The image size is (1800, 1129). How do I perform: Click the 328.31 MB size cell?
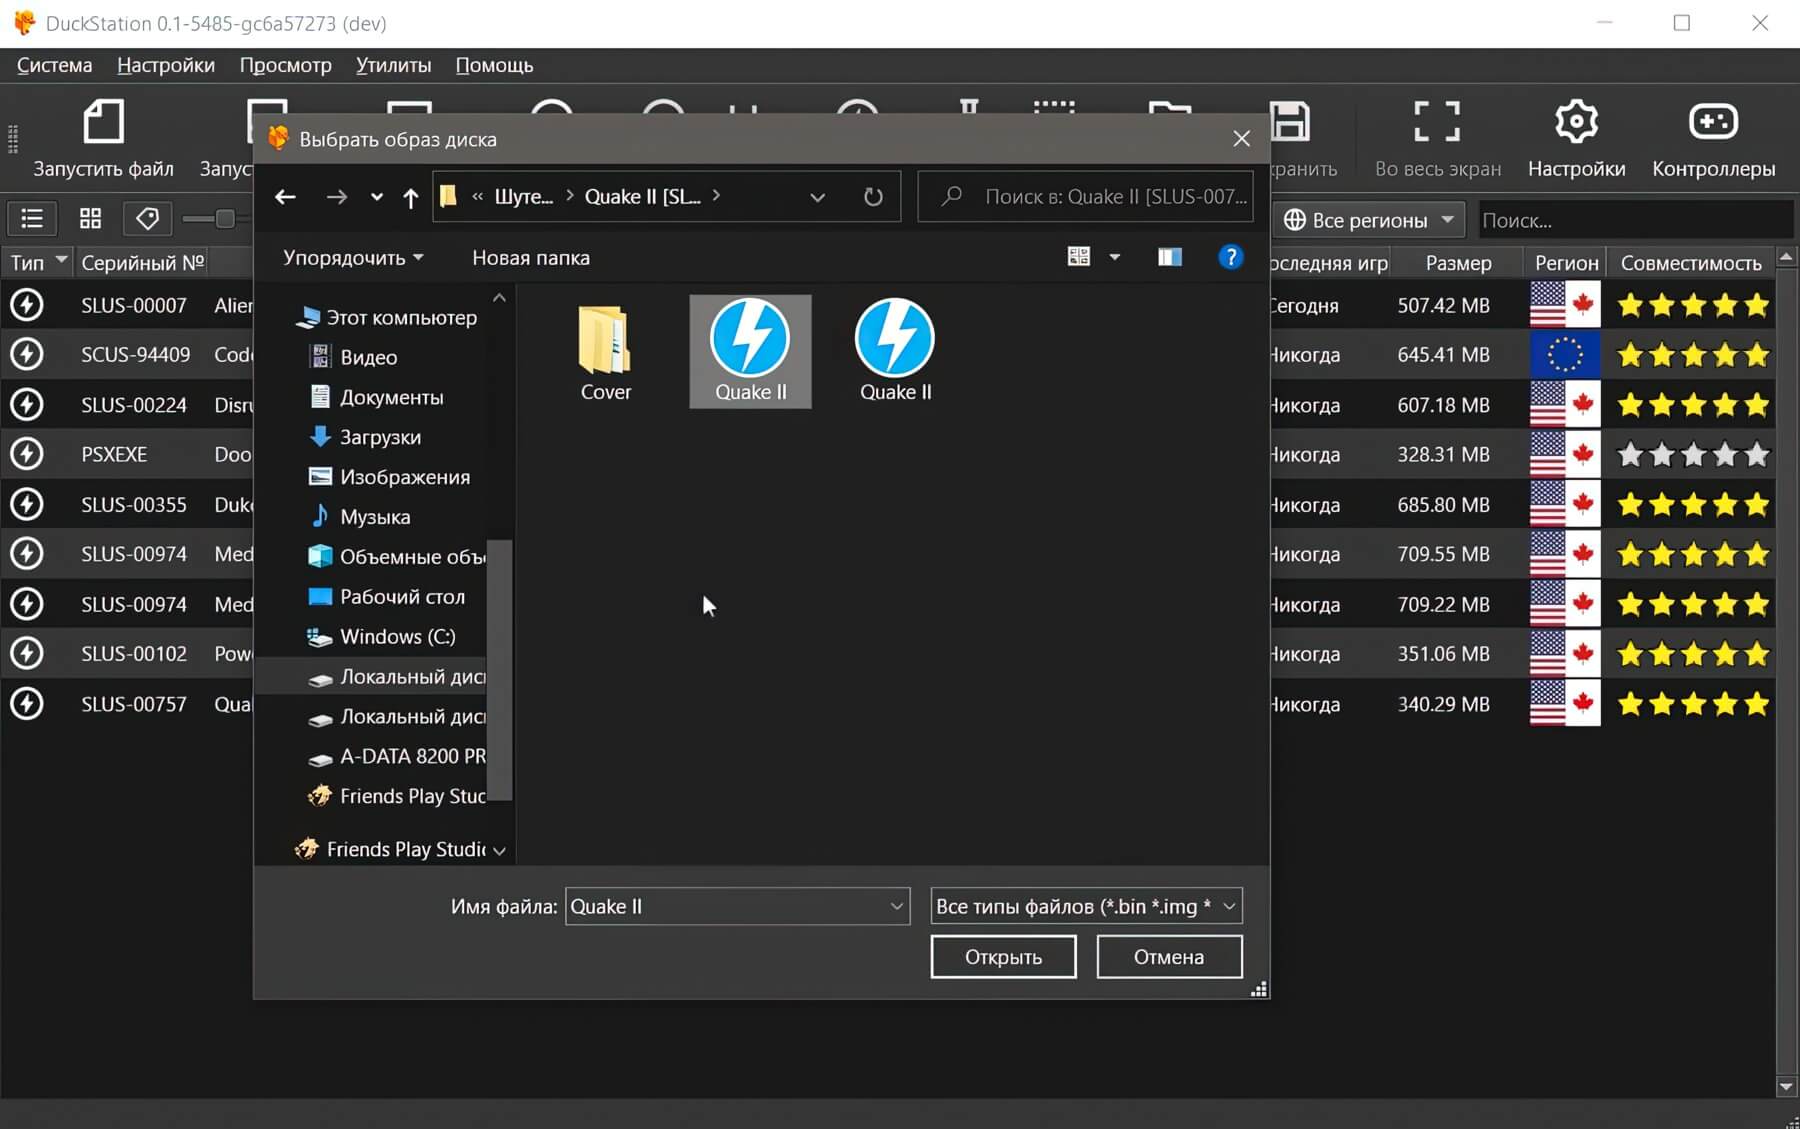1443,455
